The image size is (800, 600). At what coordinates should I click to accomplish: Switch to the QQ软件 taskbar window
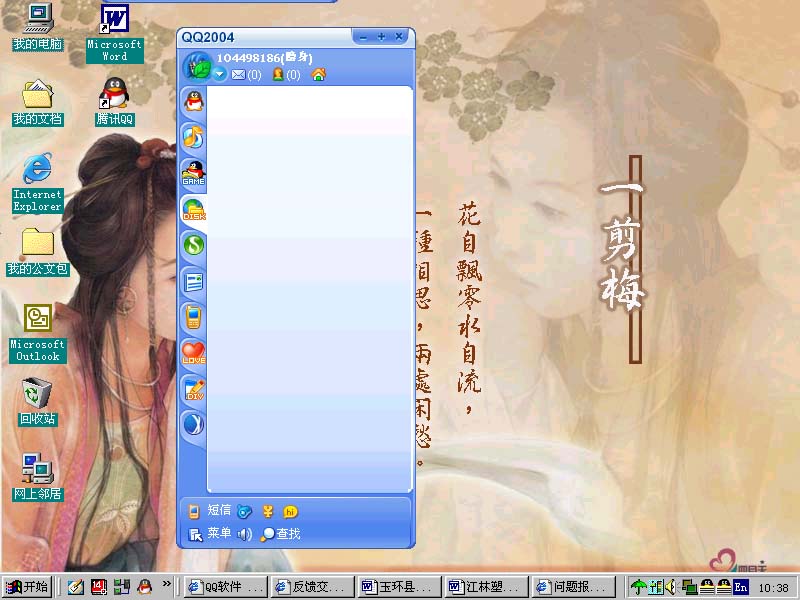pos(226,587)
